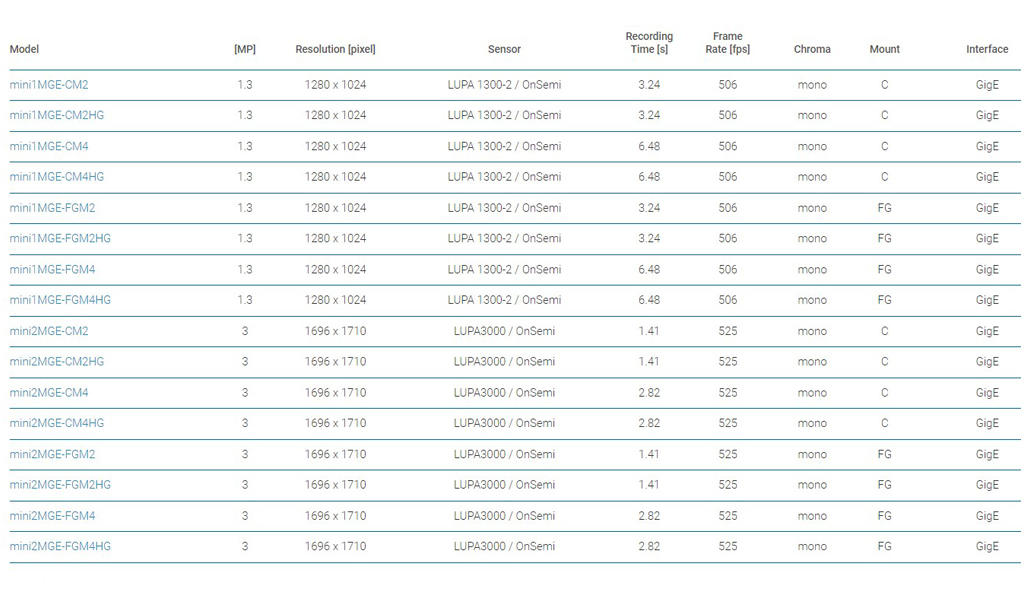Select the 2.82 recording time in mini2MGE-FGM4HG row

click(x=649, y=546)
